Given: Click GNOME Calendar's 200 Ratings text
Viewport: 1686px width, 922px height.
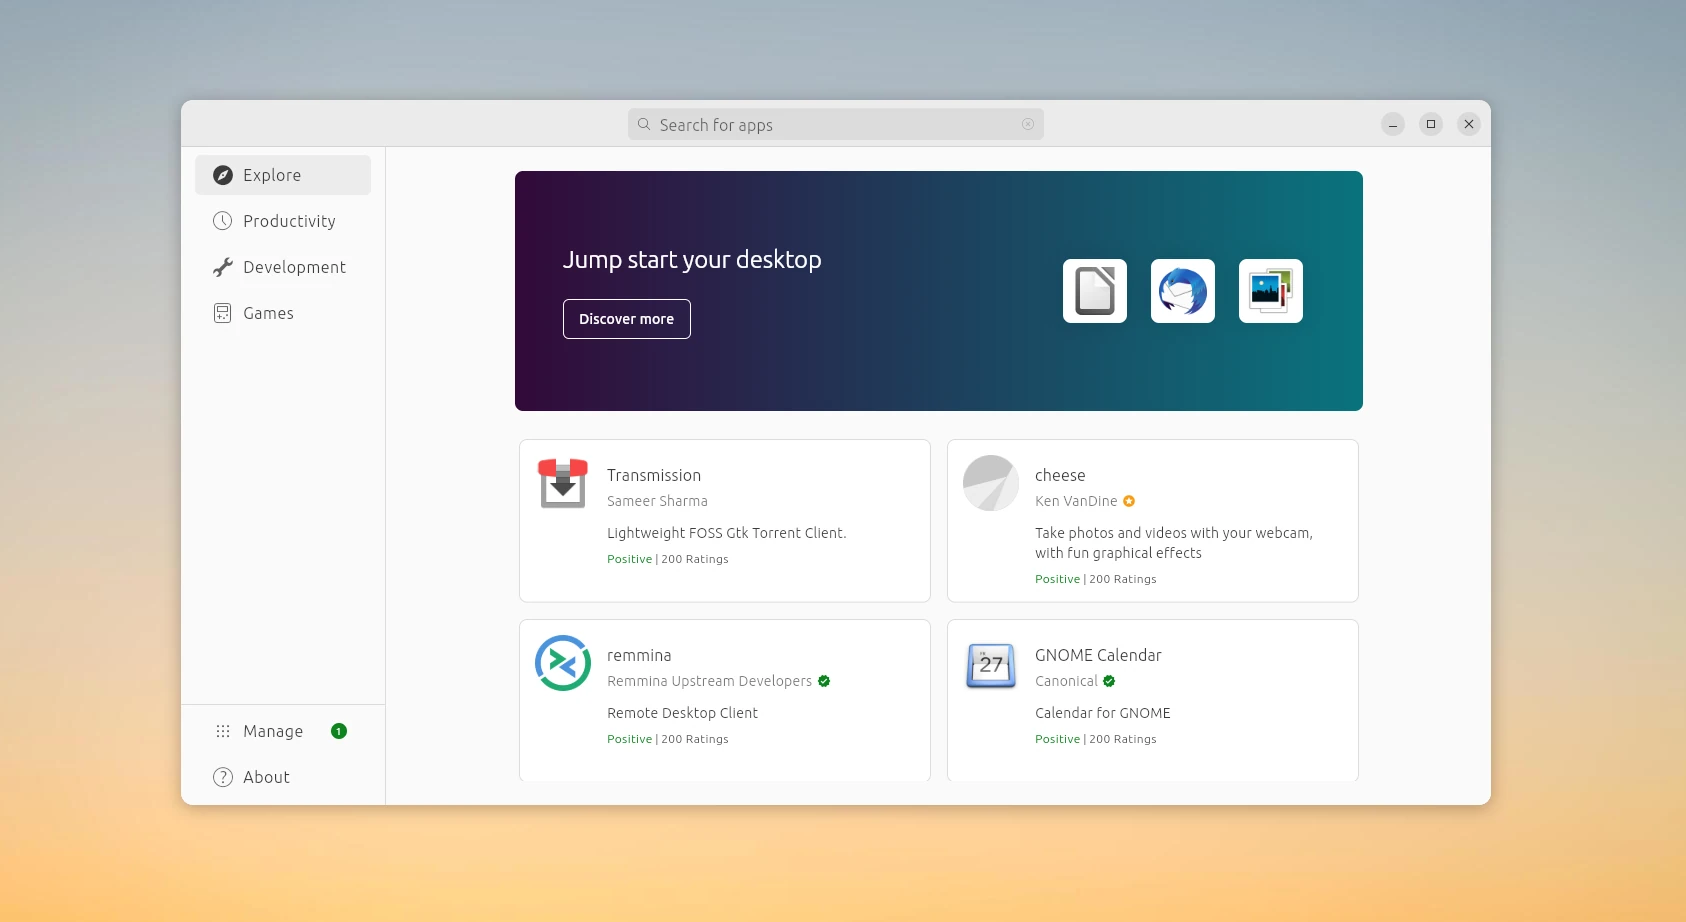Looking at the screenshot, I should pyautogui.click(x=1123, y=739).
